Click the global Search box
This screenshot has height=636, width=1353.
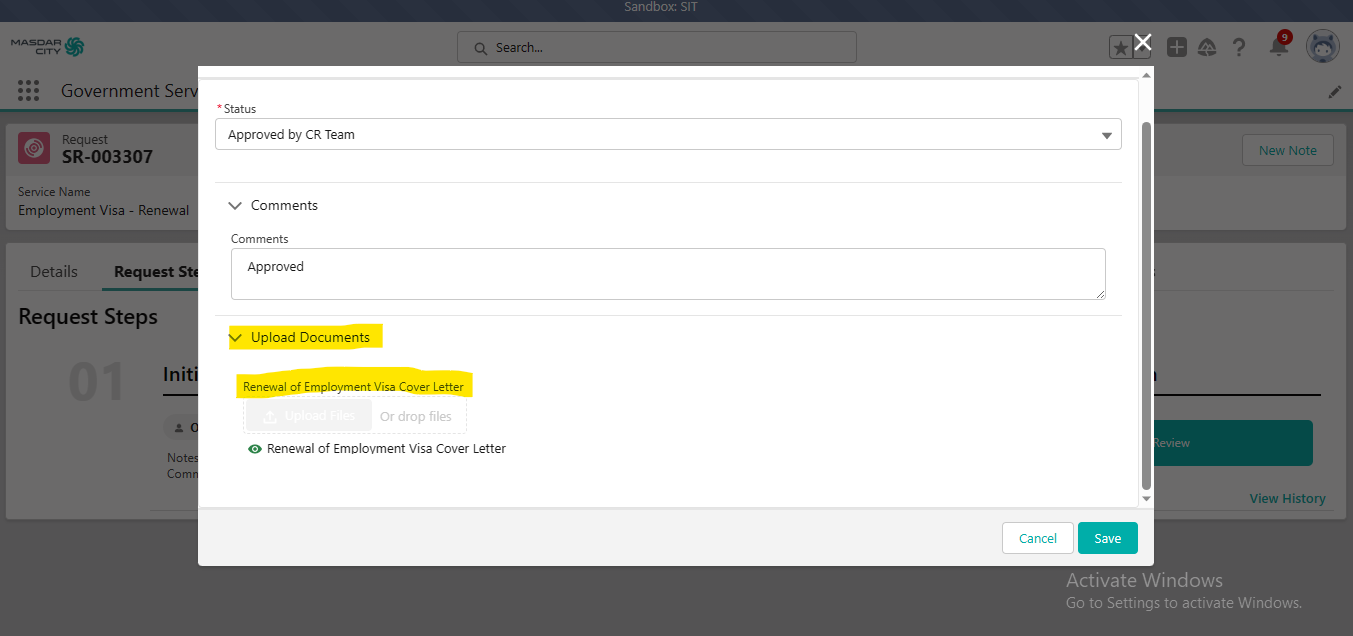[x=657, y=47]
